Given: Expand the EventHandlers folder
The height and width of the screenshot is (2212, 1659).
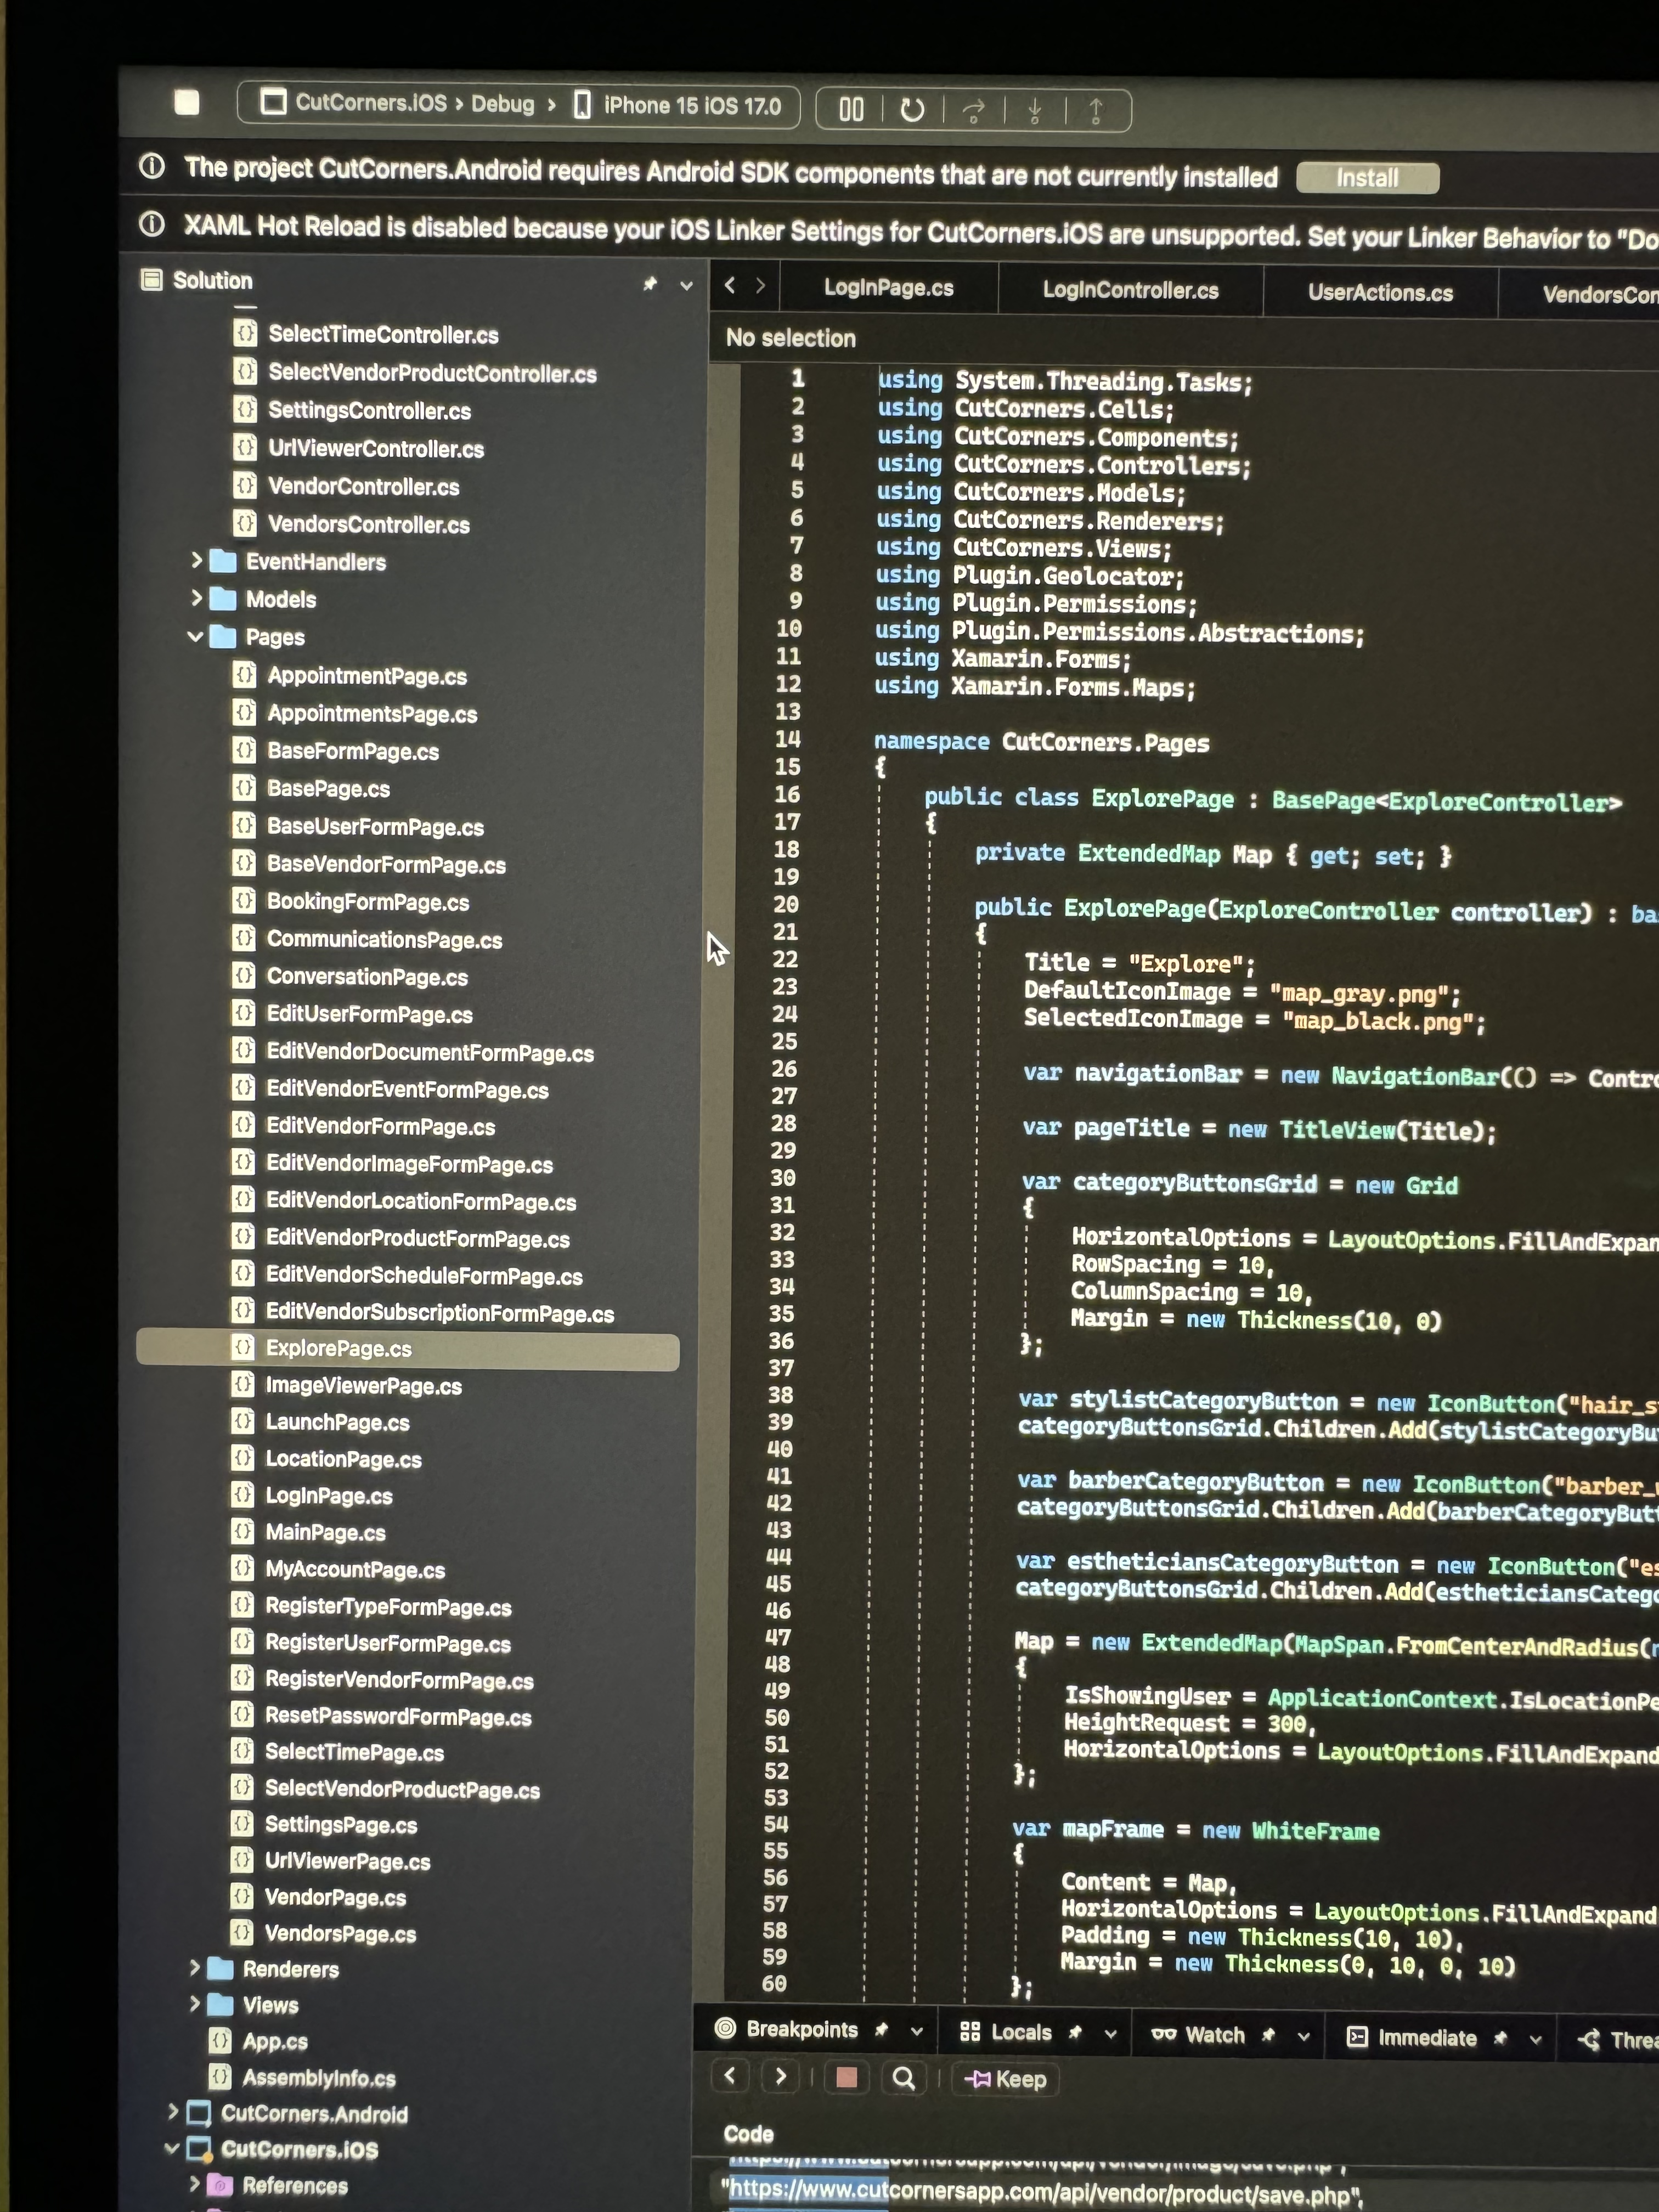Looking at the screenshot, I should (x=197, y=561).
